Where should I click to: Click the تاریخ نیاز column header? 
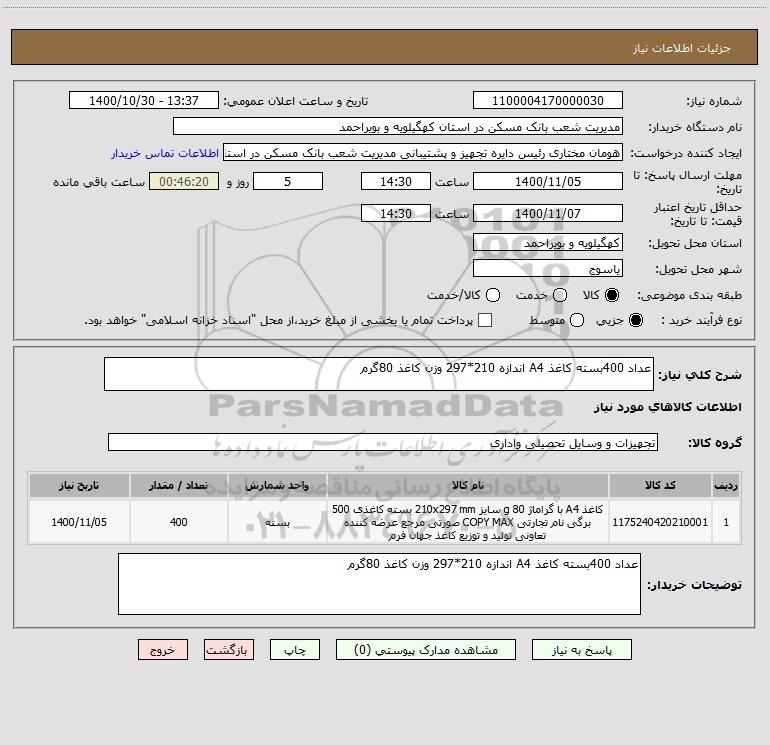(79, 485)
